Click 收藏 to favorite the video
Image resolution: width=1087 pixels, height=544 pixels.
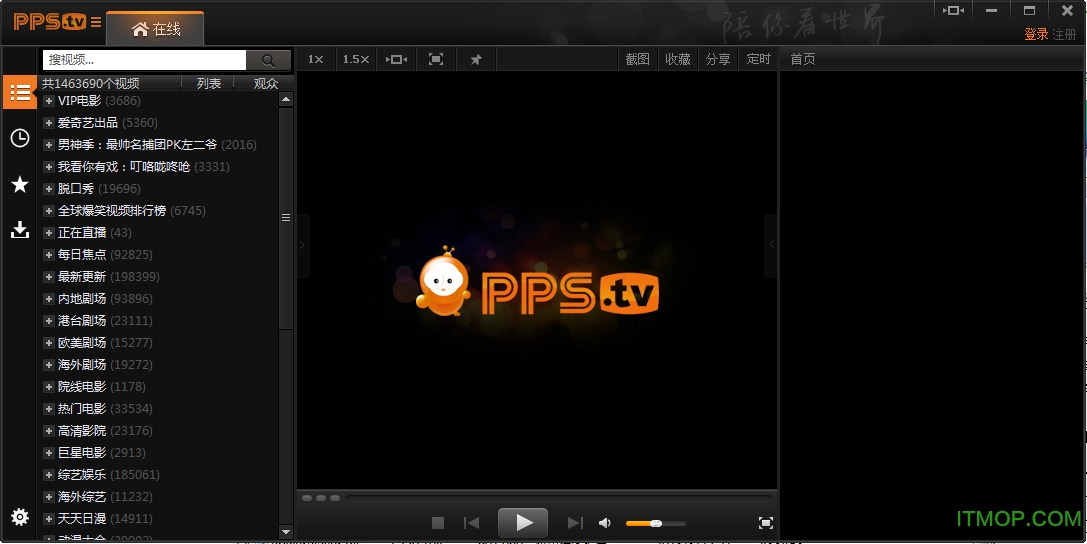coord(677,60)
